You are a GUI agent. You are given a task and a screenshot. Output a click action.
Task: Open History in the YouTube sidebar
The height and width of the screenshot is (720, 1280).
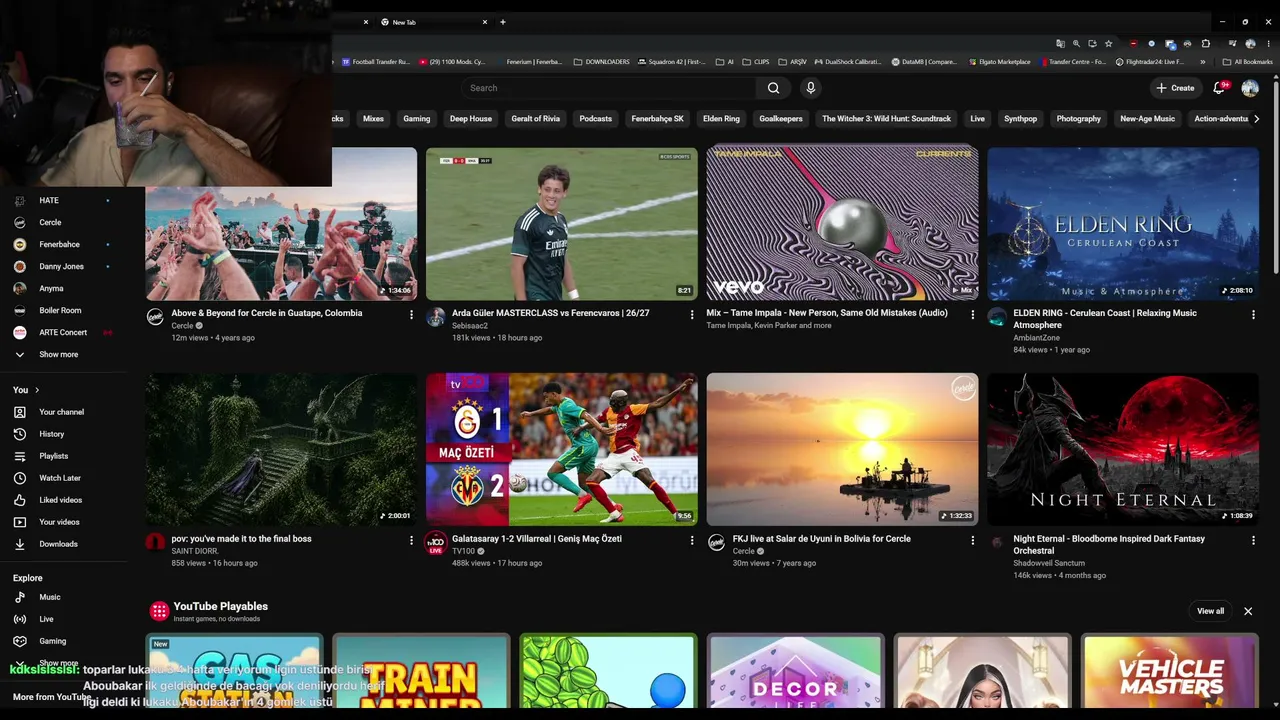click(x=52, y=434)
